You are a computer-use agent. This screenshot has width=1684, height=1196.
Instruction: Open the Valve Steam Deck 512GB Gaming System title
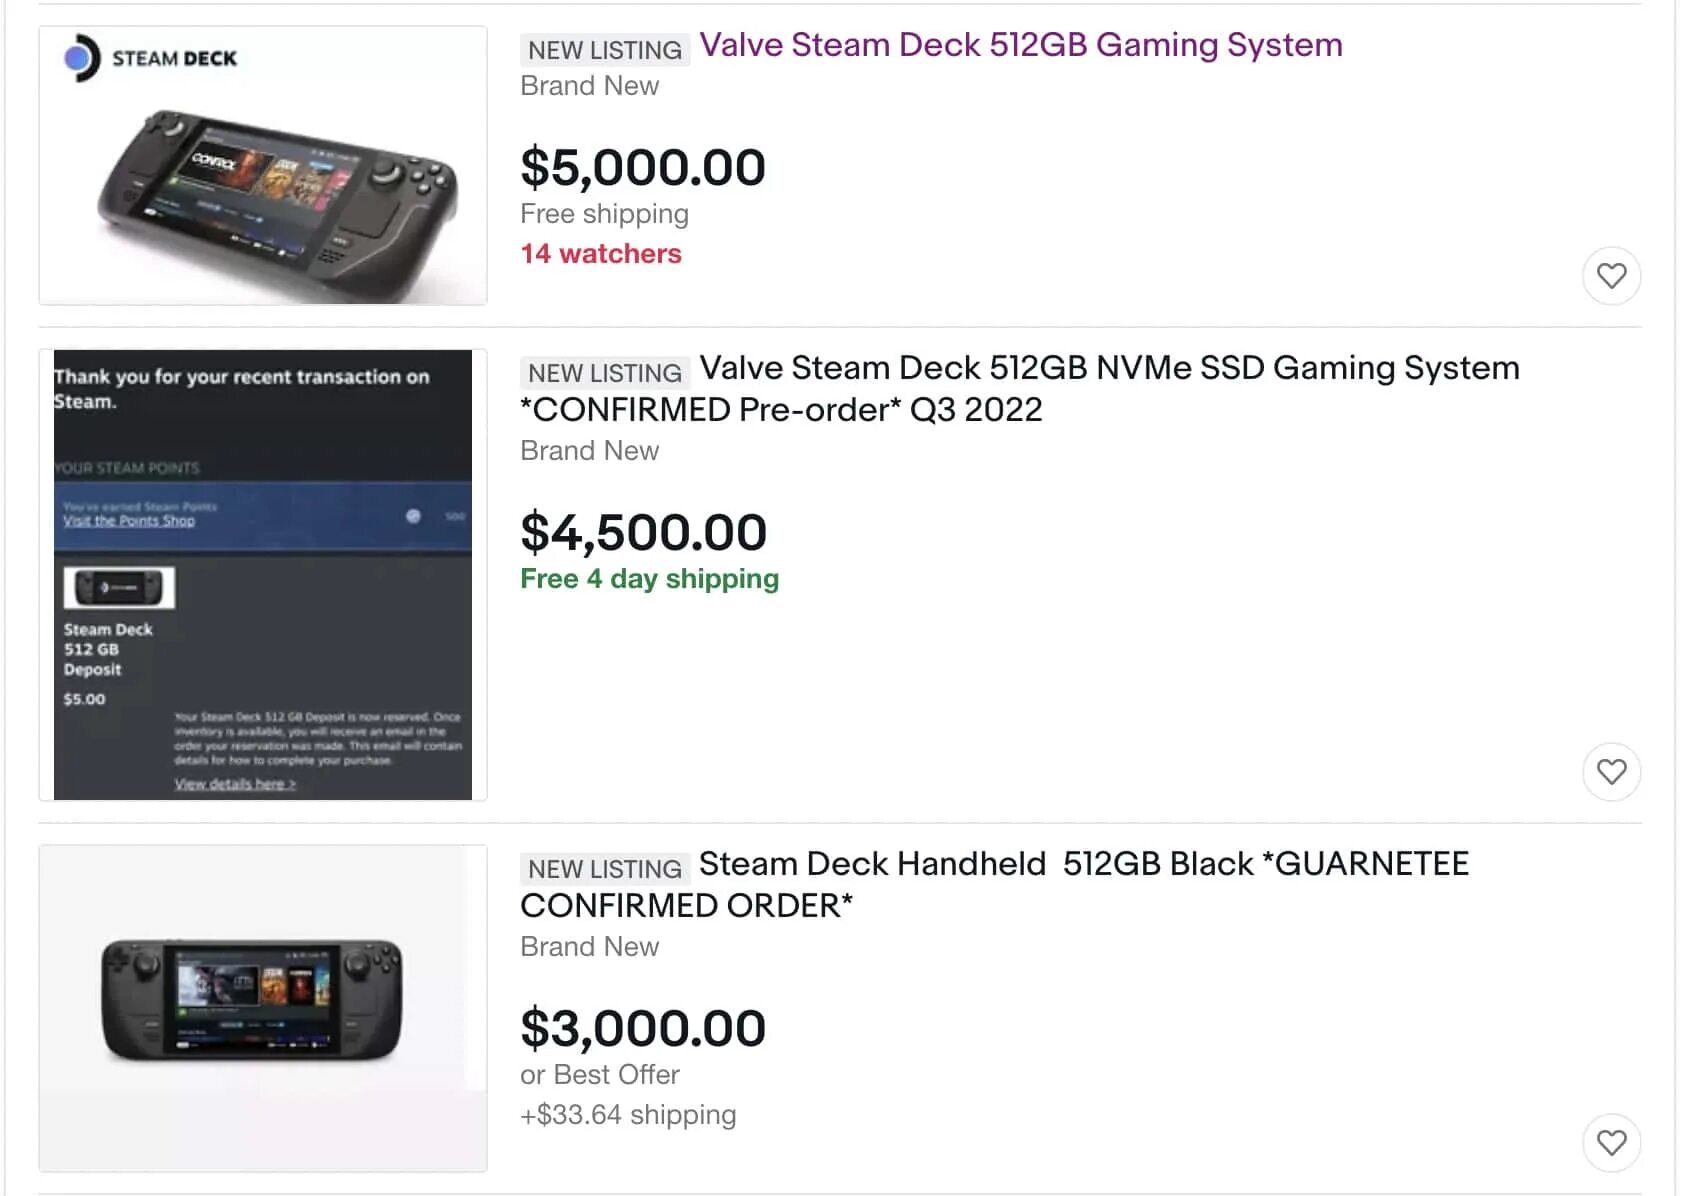1020,45
